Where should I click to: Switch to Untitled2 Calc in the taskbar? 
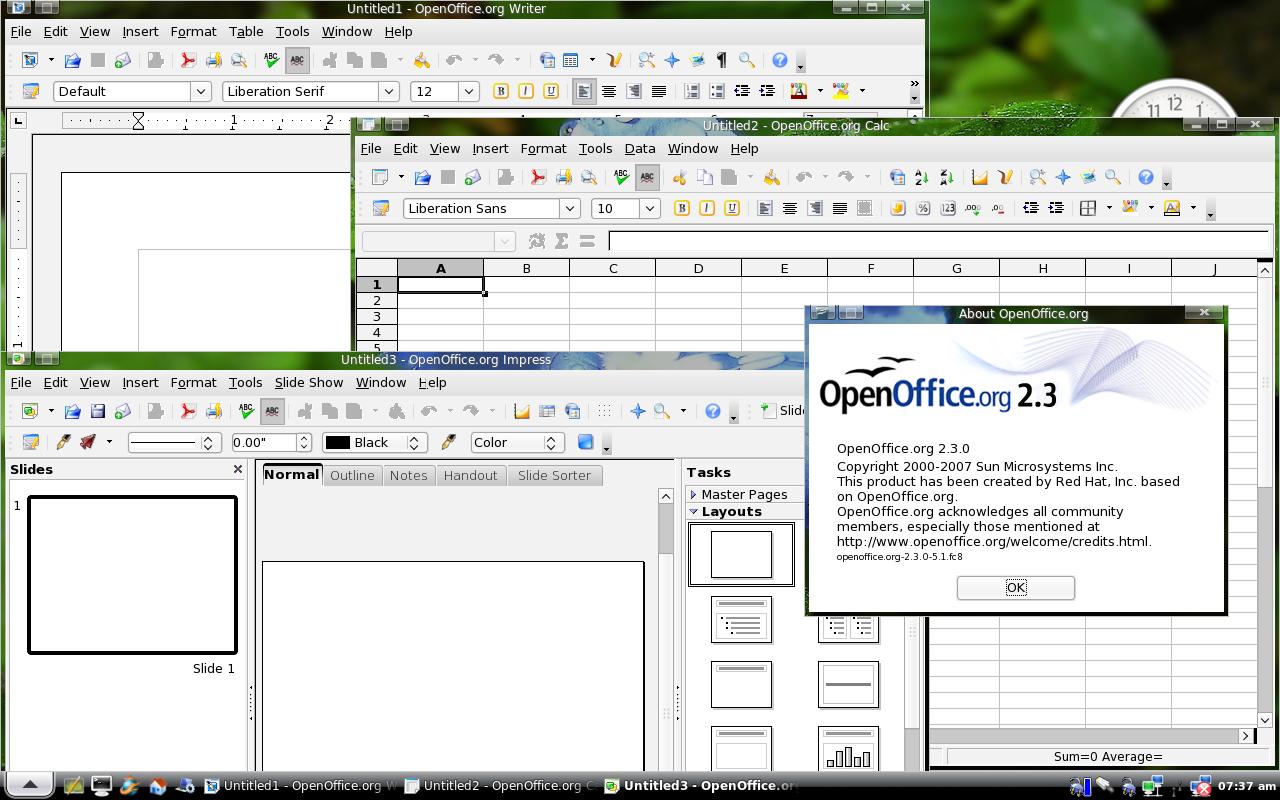click(502, 785)
